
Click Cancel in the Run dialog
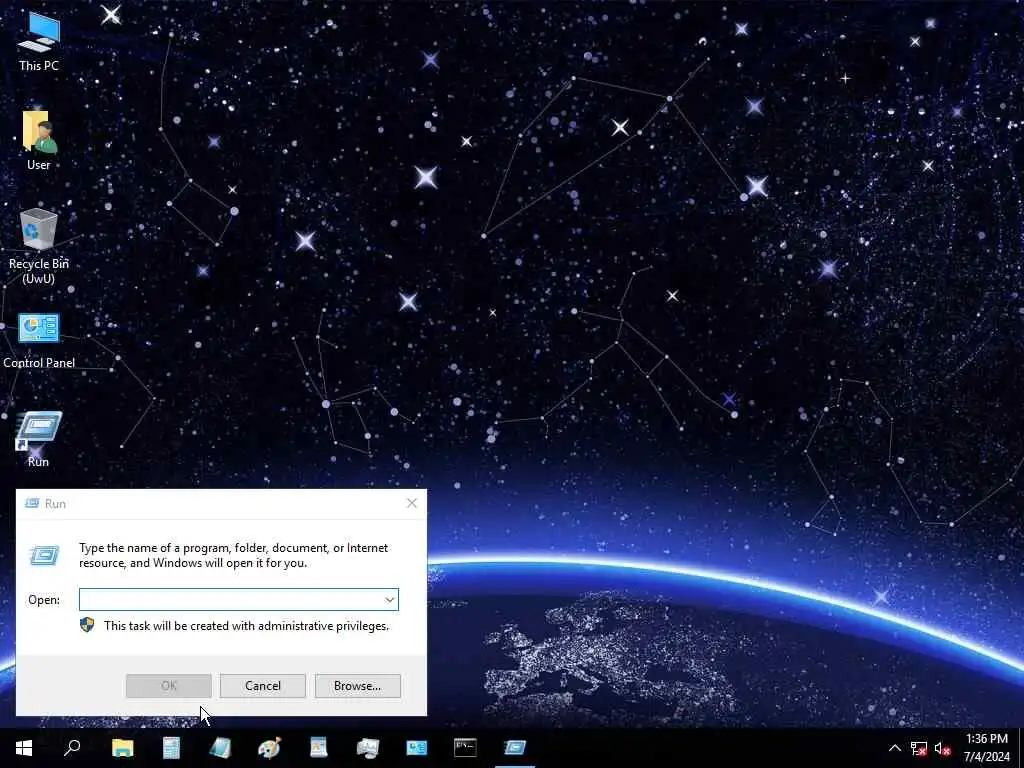tap(263, 686)
